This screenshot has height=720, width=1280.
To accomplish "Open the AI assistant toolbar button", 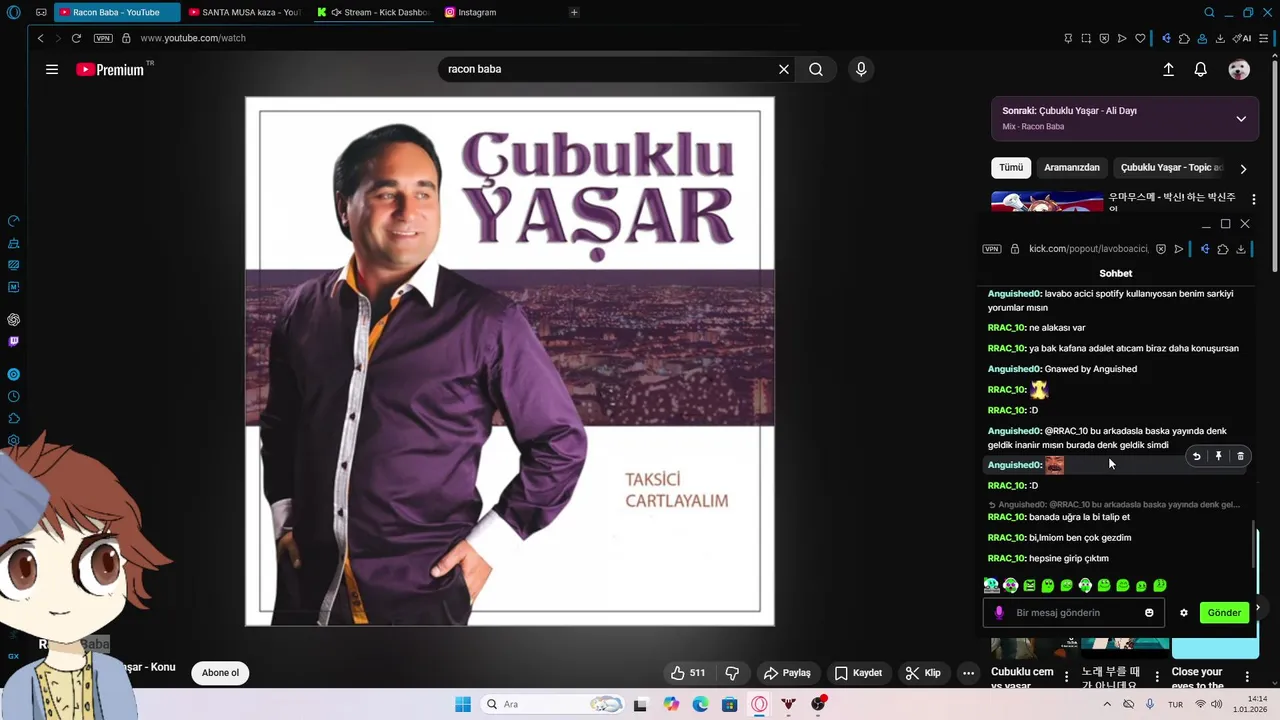I will 1243,38.
